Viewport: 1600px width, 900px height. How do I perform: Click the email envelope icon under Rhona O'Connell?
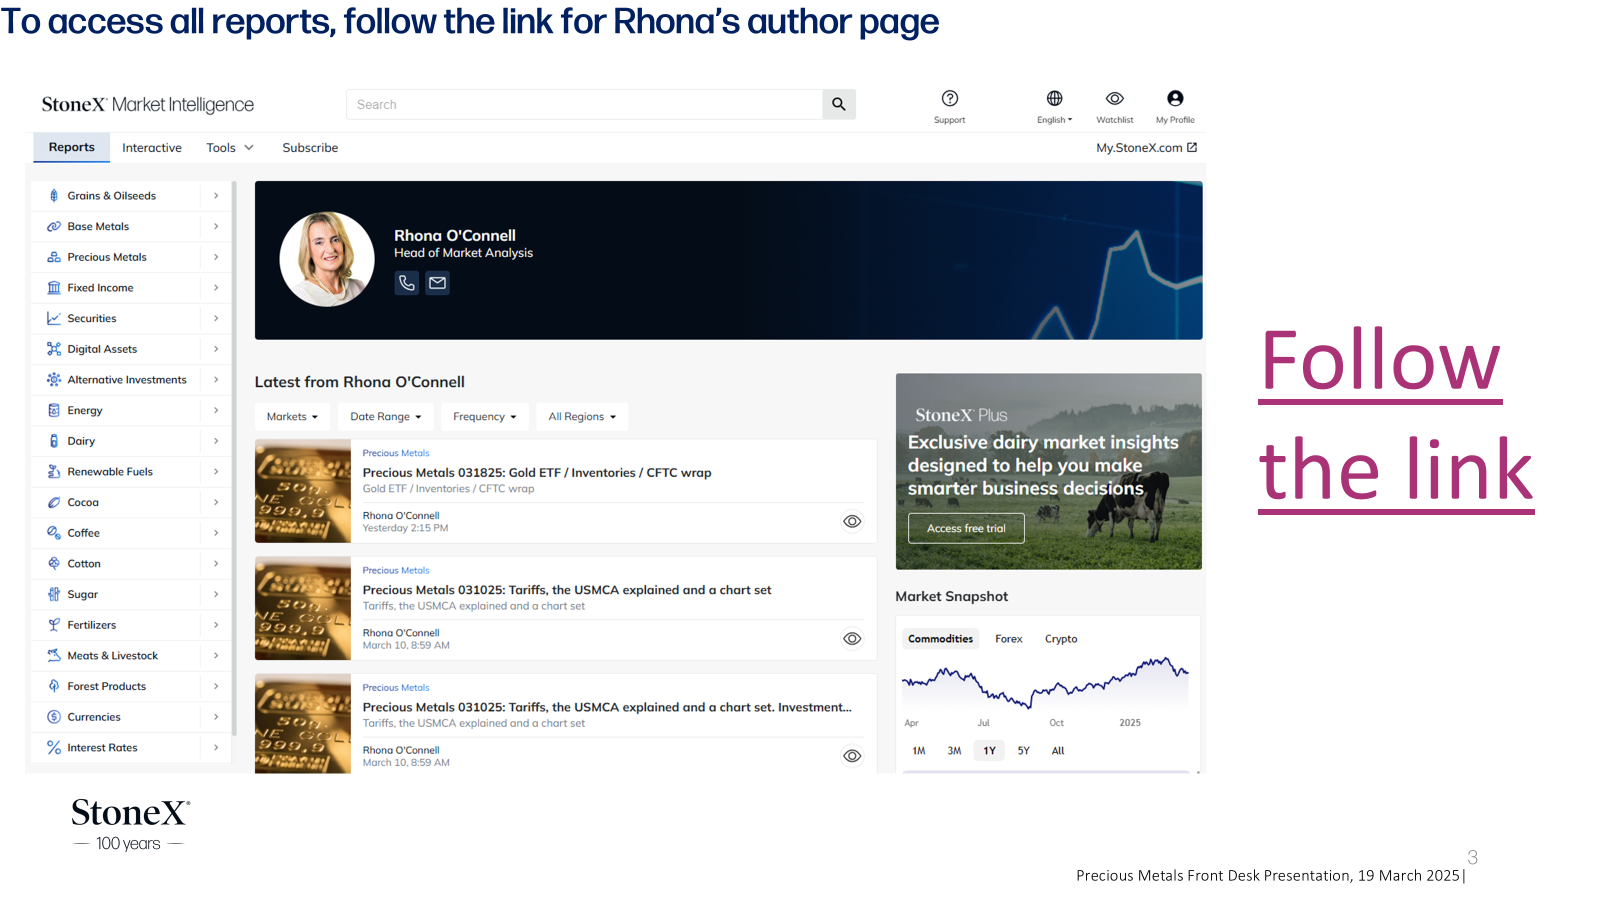437,283
